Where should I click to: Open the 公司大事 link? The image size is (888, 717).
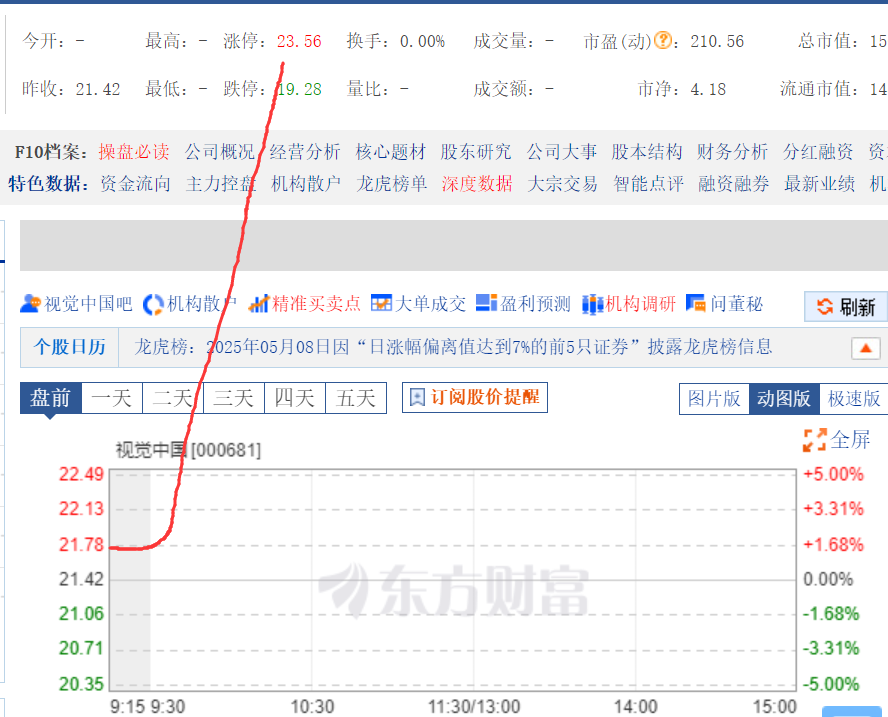click(561, 152)
